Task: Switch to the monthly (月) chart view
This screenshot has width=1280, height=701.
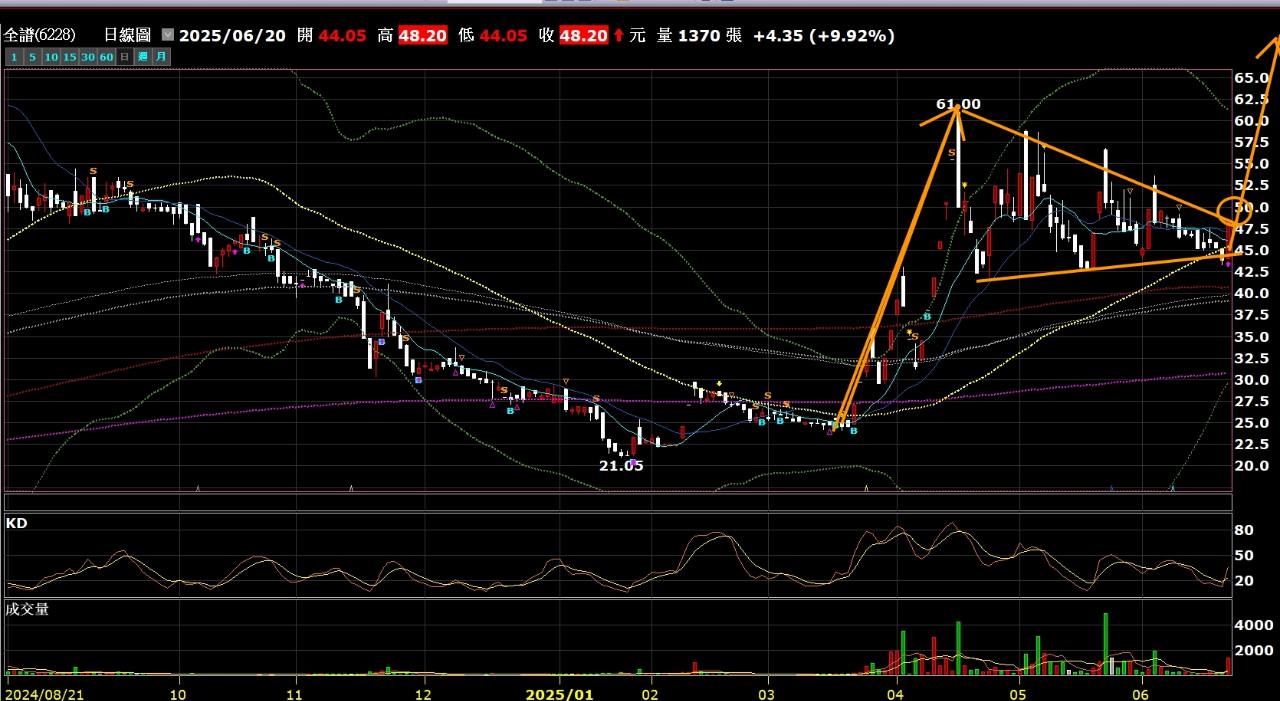Action: coord(161,57)
